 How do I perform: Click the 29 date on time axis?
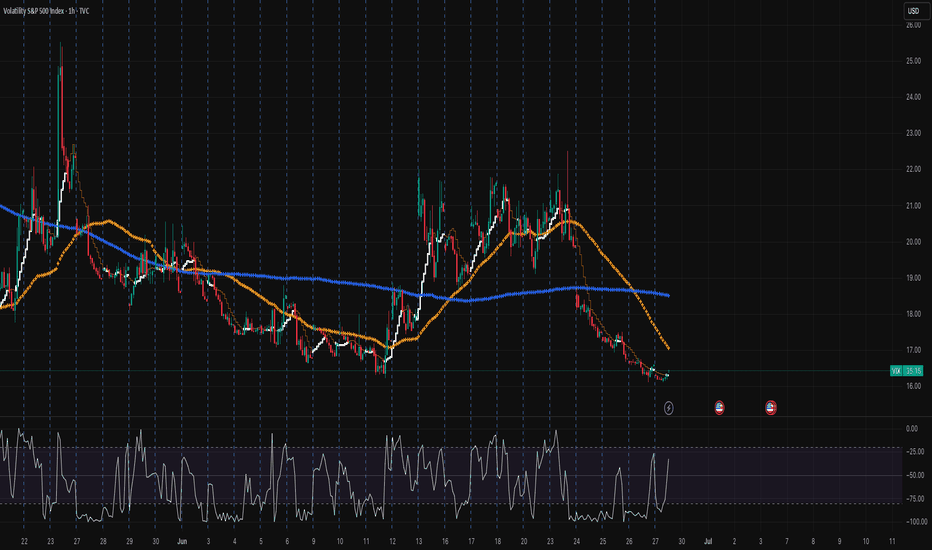pos(130,541)
